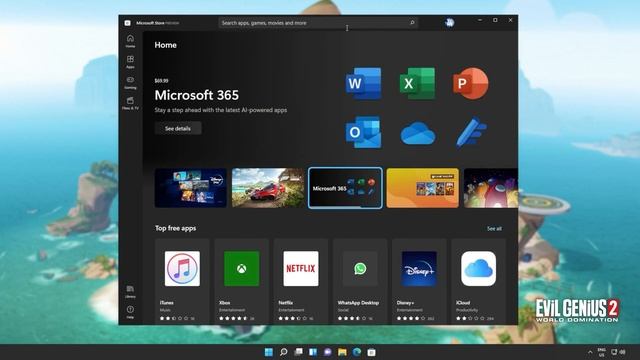Click the Word icon in hero banner
This screenshot has height=360, width=640.
[363, 83]
